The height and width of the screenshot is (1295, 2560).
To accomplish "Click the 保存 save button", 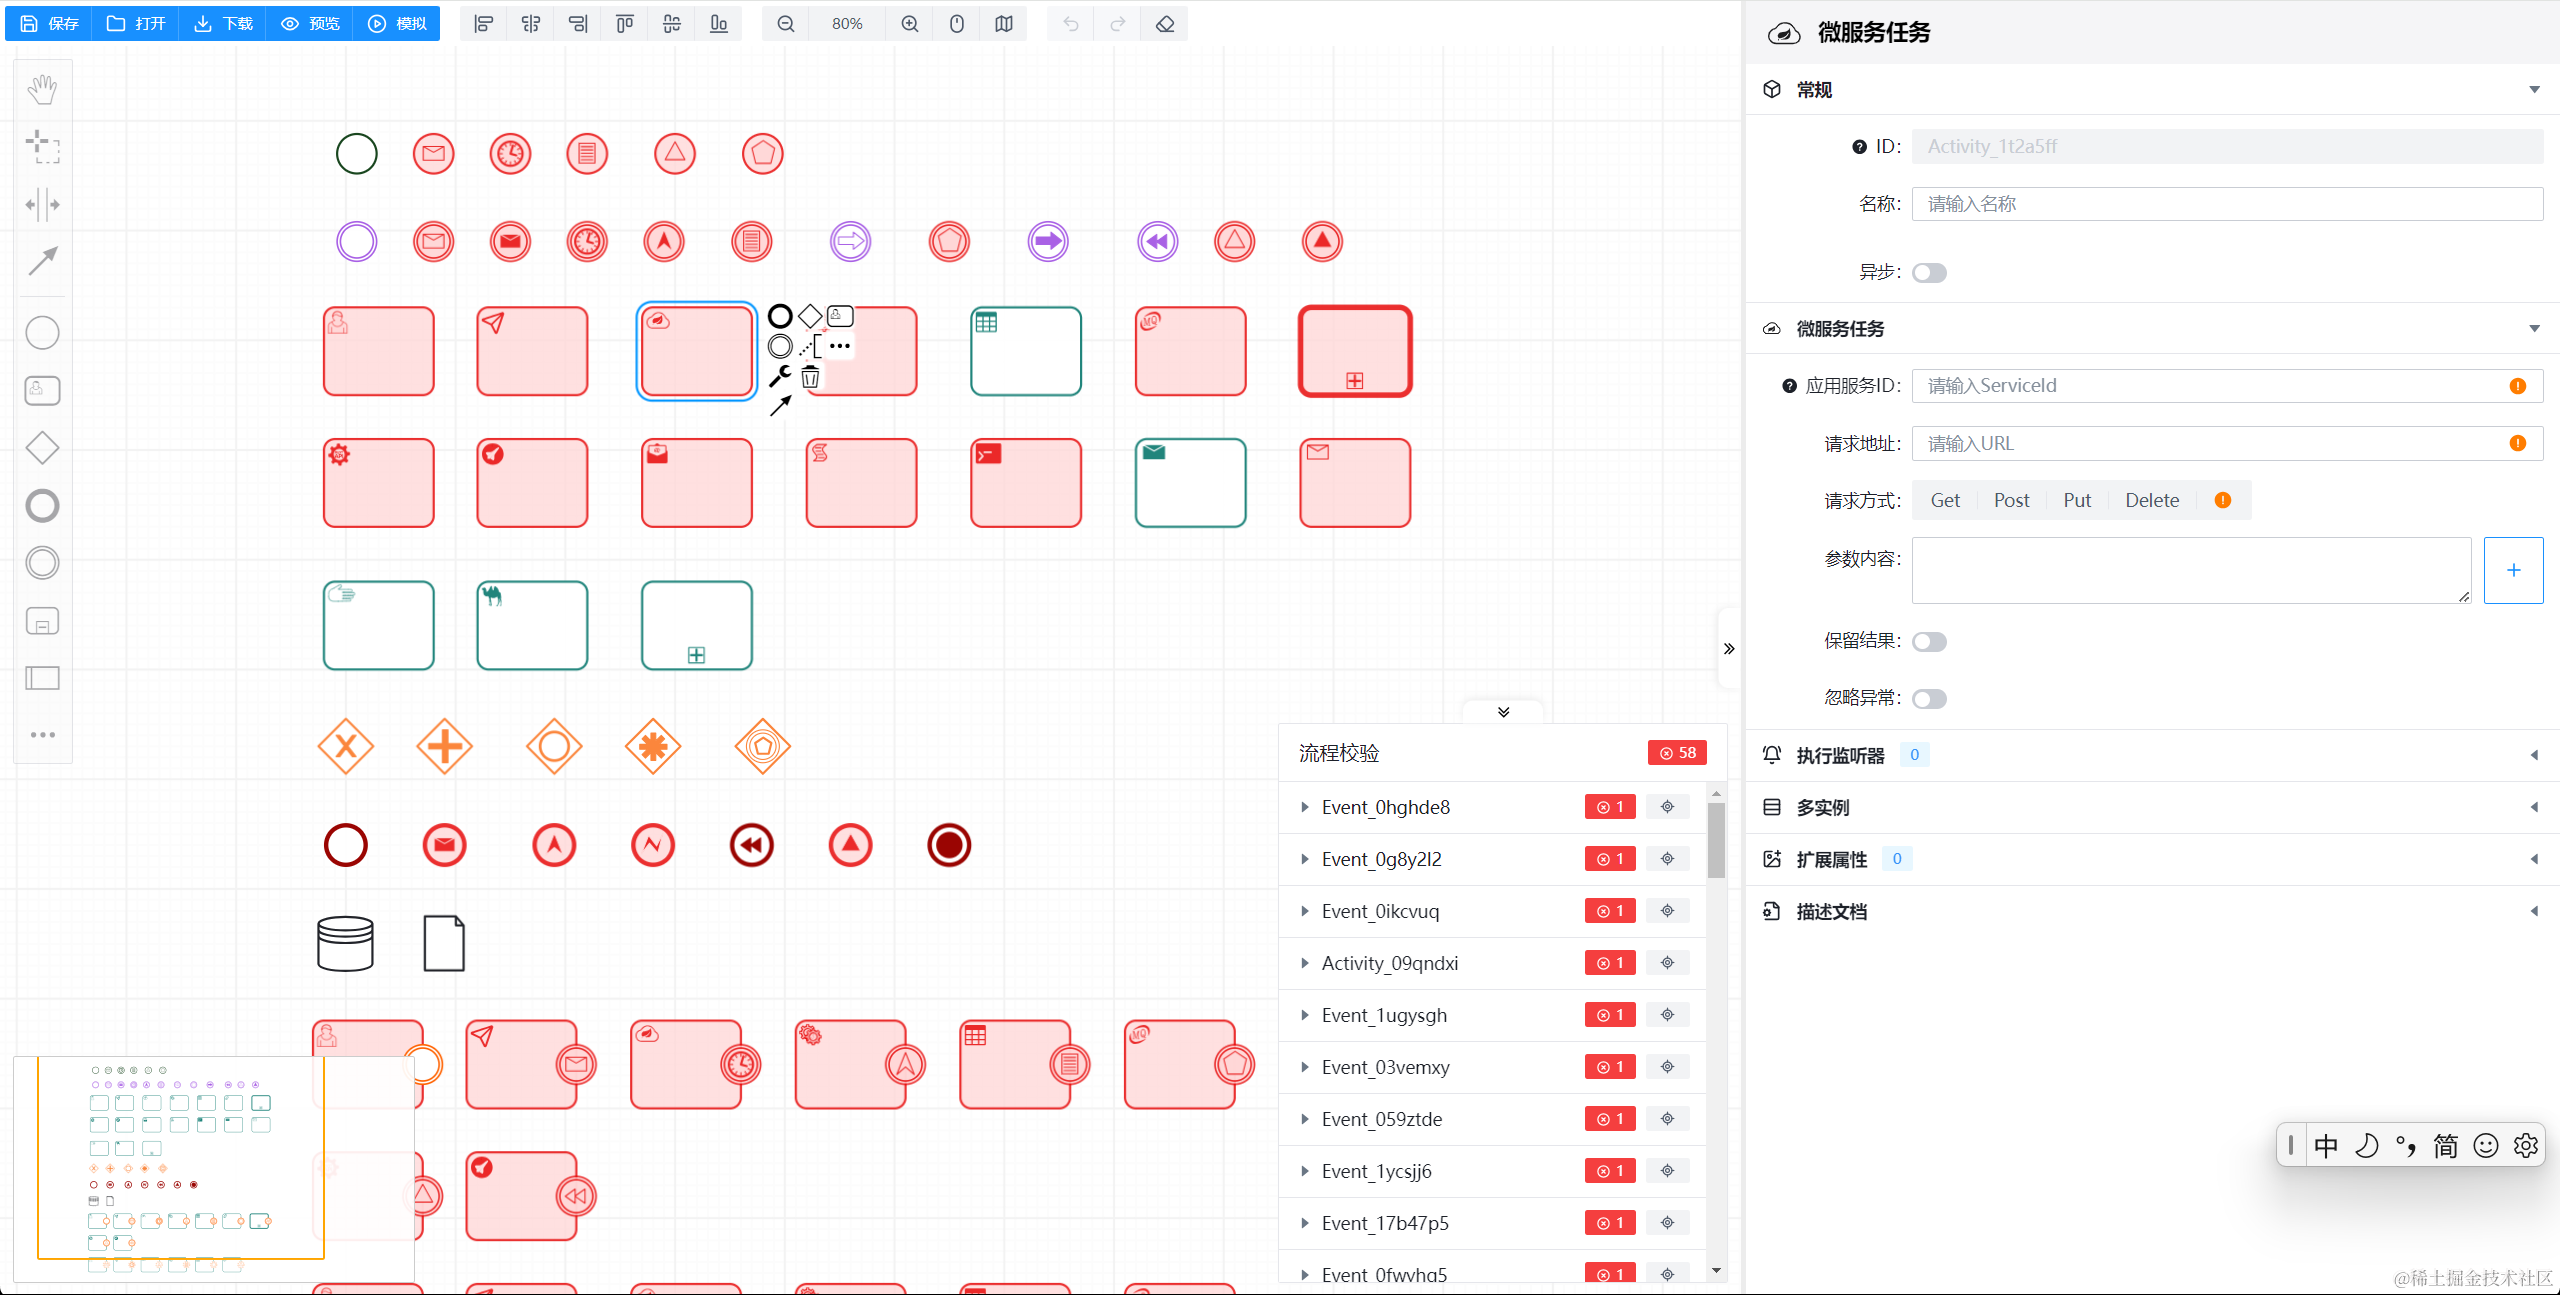I will (49, 24).
